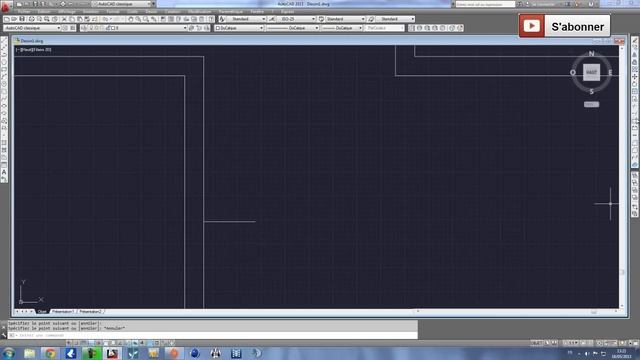Switch to the Présentation1 layout tab

click(x=63, y=312)
